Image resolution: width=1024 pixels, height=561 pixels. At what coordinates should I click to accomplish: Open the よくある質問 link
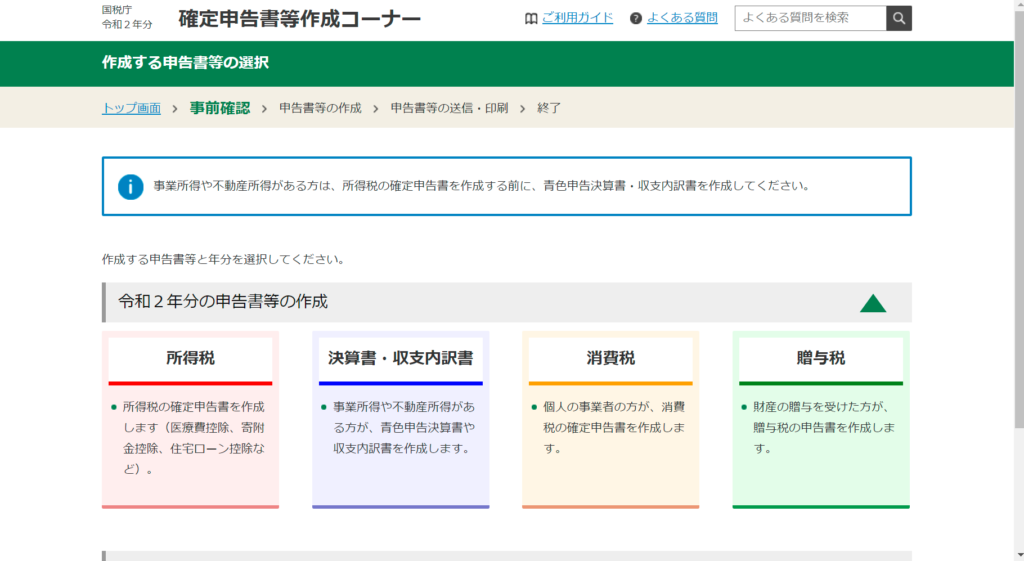pyautogui.click(x=682, y=18)
